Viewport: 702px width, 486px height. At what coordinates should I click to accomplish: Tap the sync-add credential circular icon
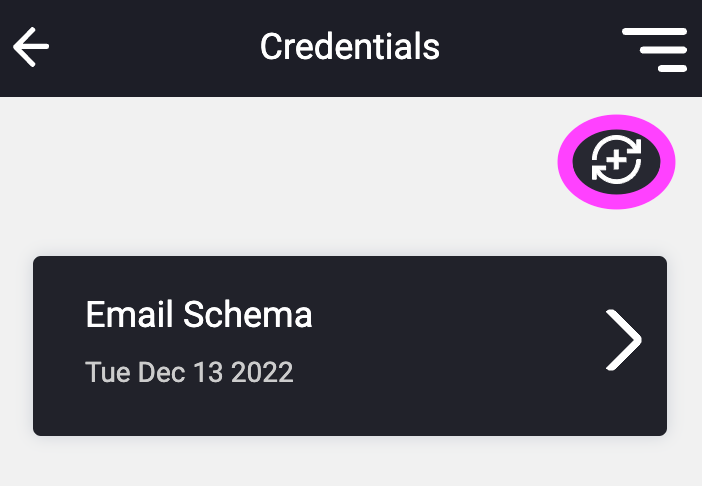pos(616,162)
